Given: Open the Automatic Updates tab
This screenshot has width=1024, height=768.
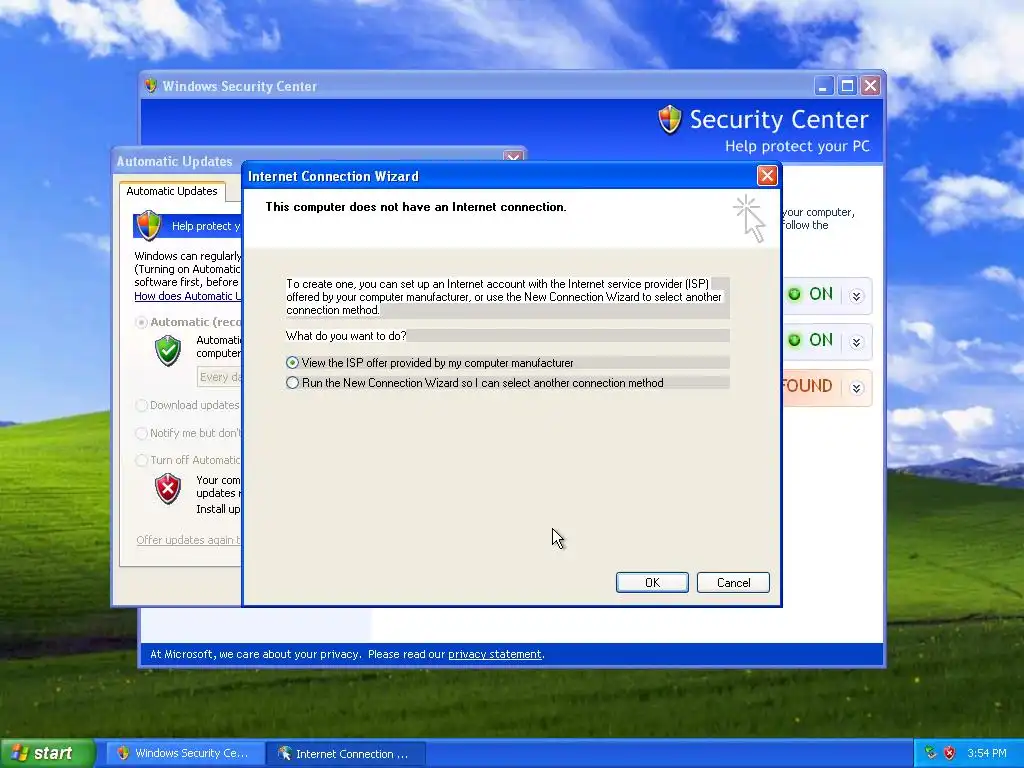Looking at the screenshot, I should pyautogui.click(x=172, y=191).
